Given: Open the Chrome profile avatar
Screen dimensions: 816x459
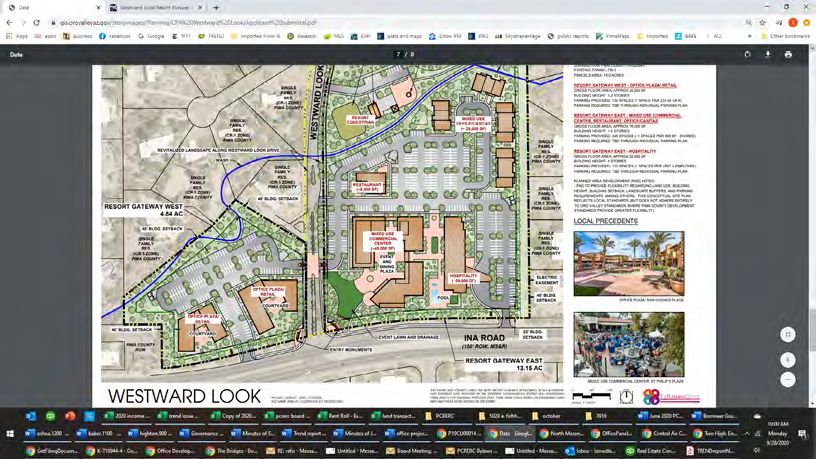Looking at the screenshot, I should [793, 22].
